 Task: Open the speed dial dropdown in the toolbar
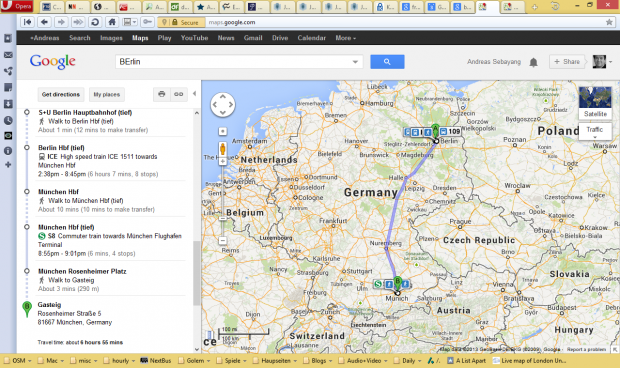(130, 22)
